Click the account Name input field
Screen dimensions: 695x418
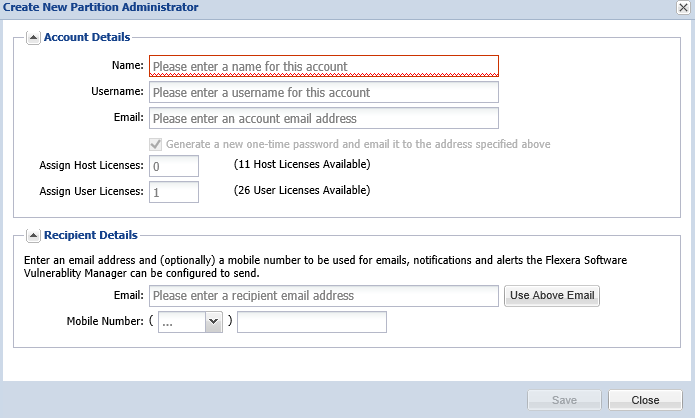[323, 67]
